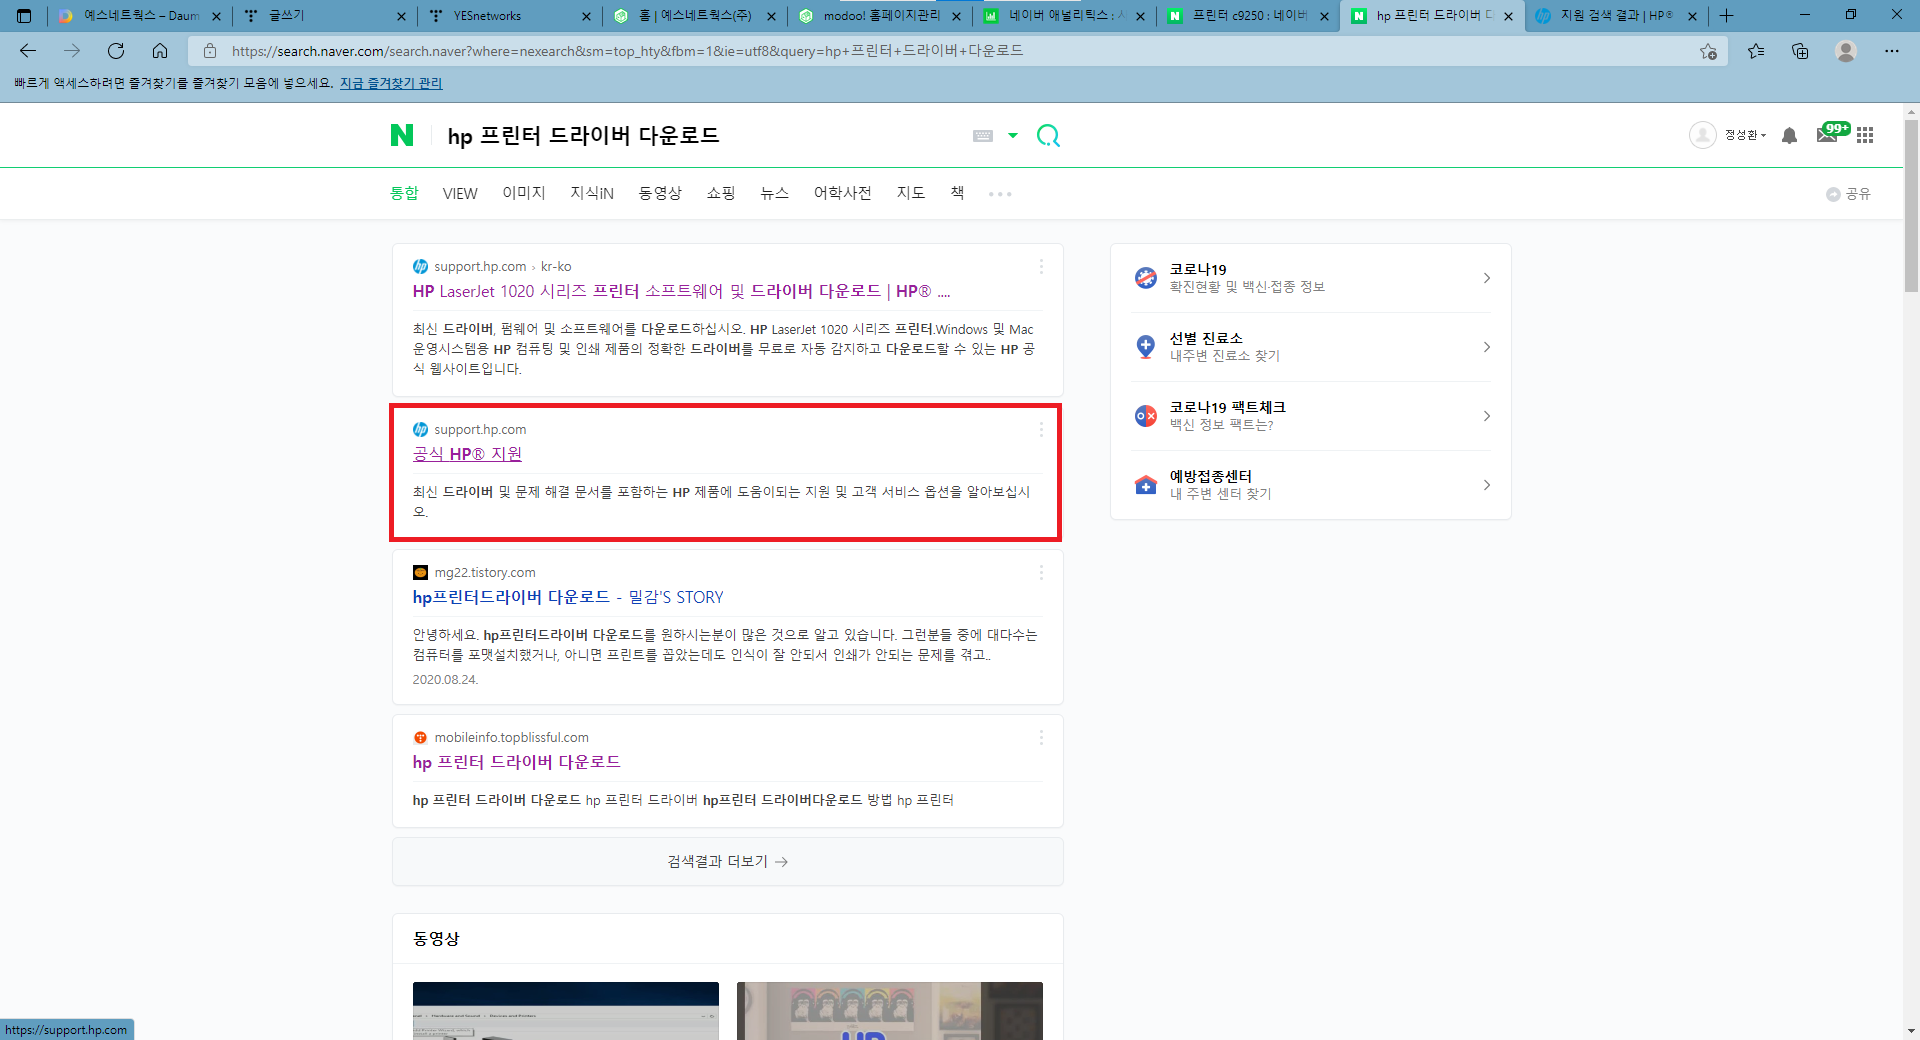Switch to the 책 tab
This screenshot has width=1920, height=1040.
click(x=957, y=193)
